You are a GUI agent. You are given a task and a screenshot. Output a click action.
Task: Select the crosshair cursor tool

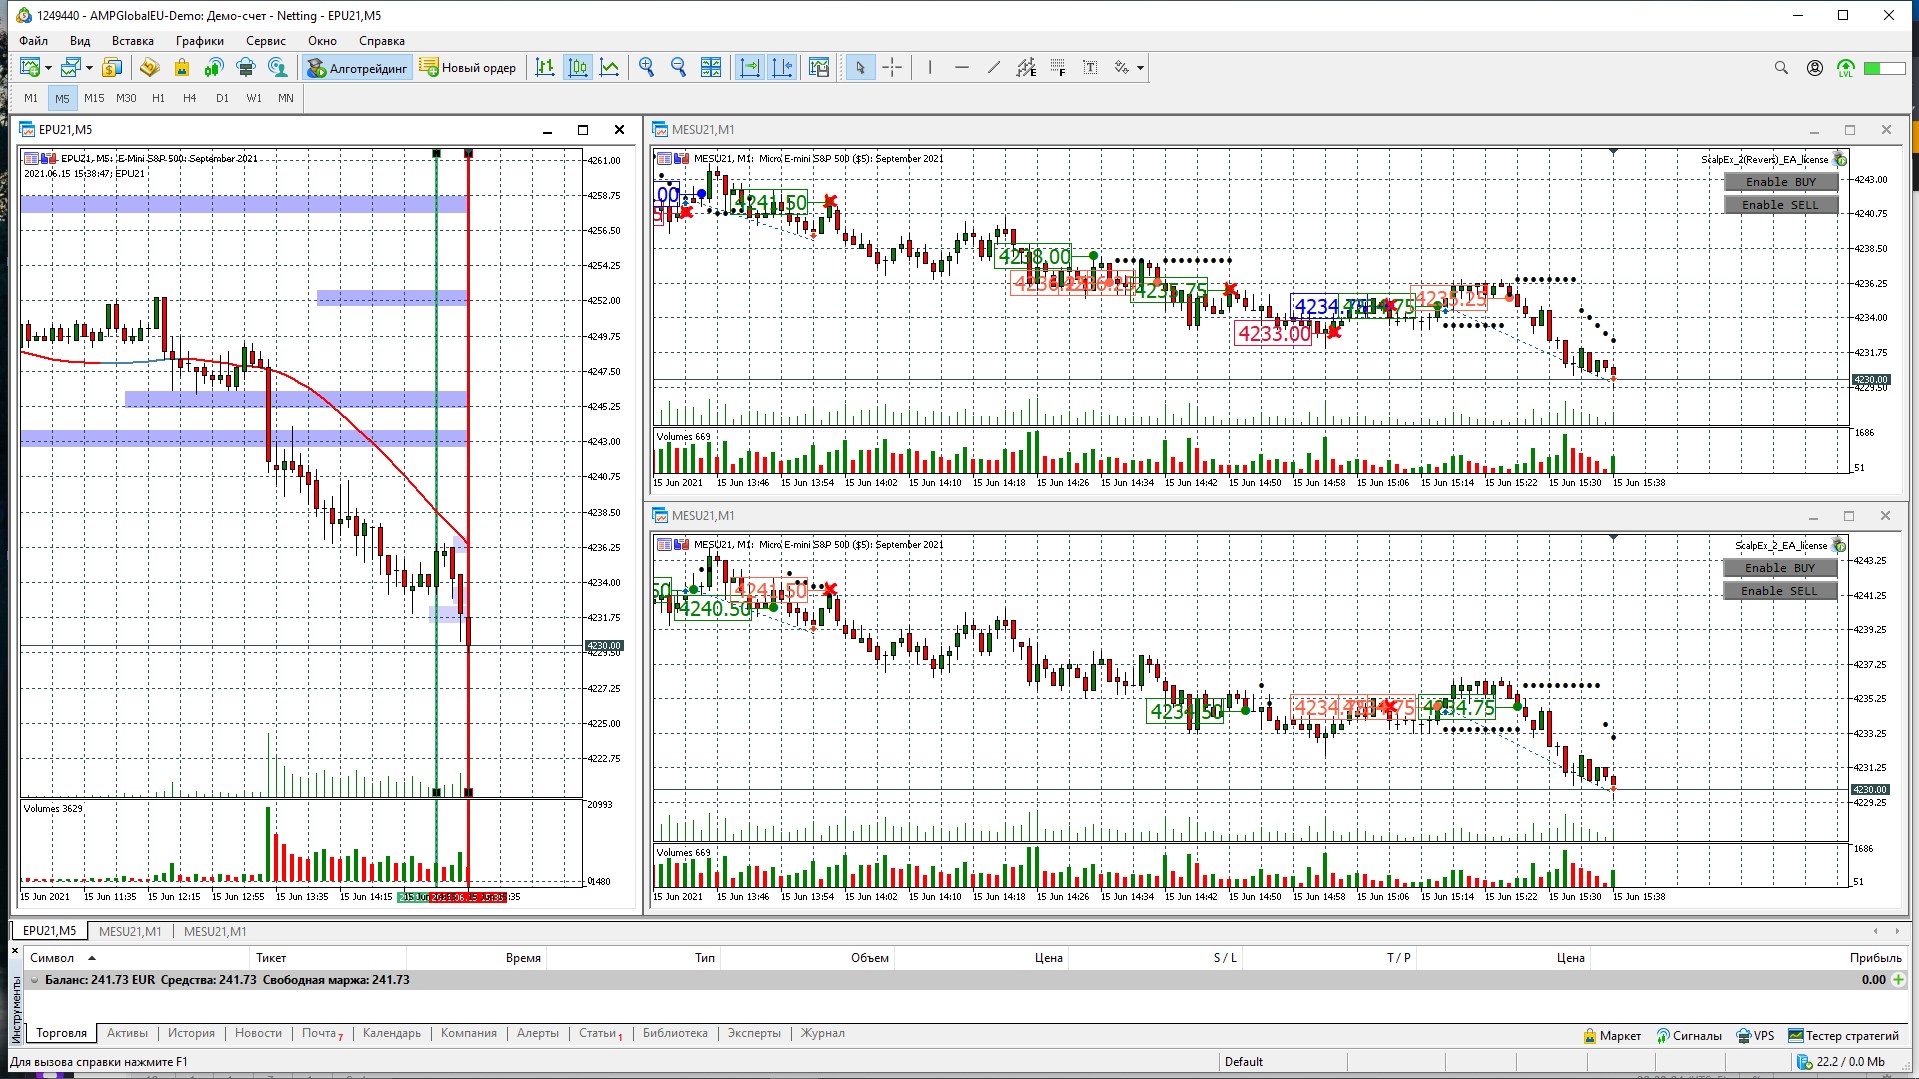[x=892, y=68]
